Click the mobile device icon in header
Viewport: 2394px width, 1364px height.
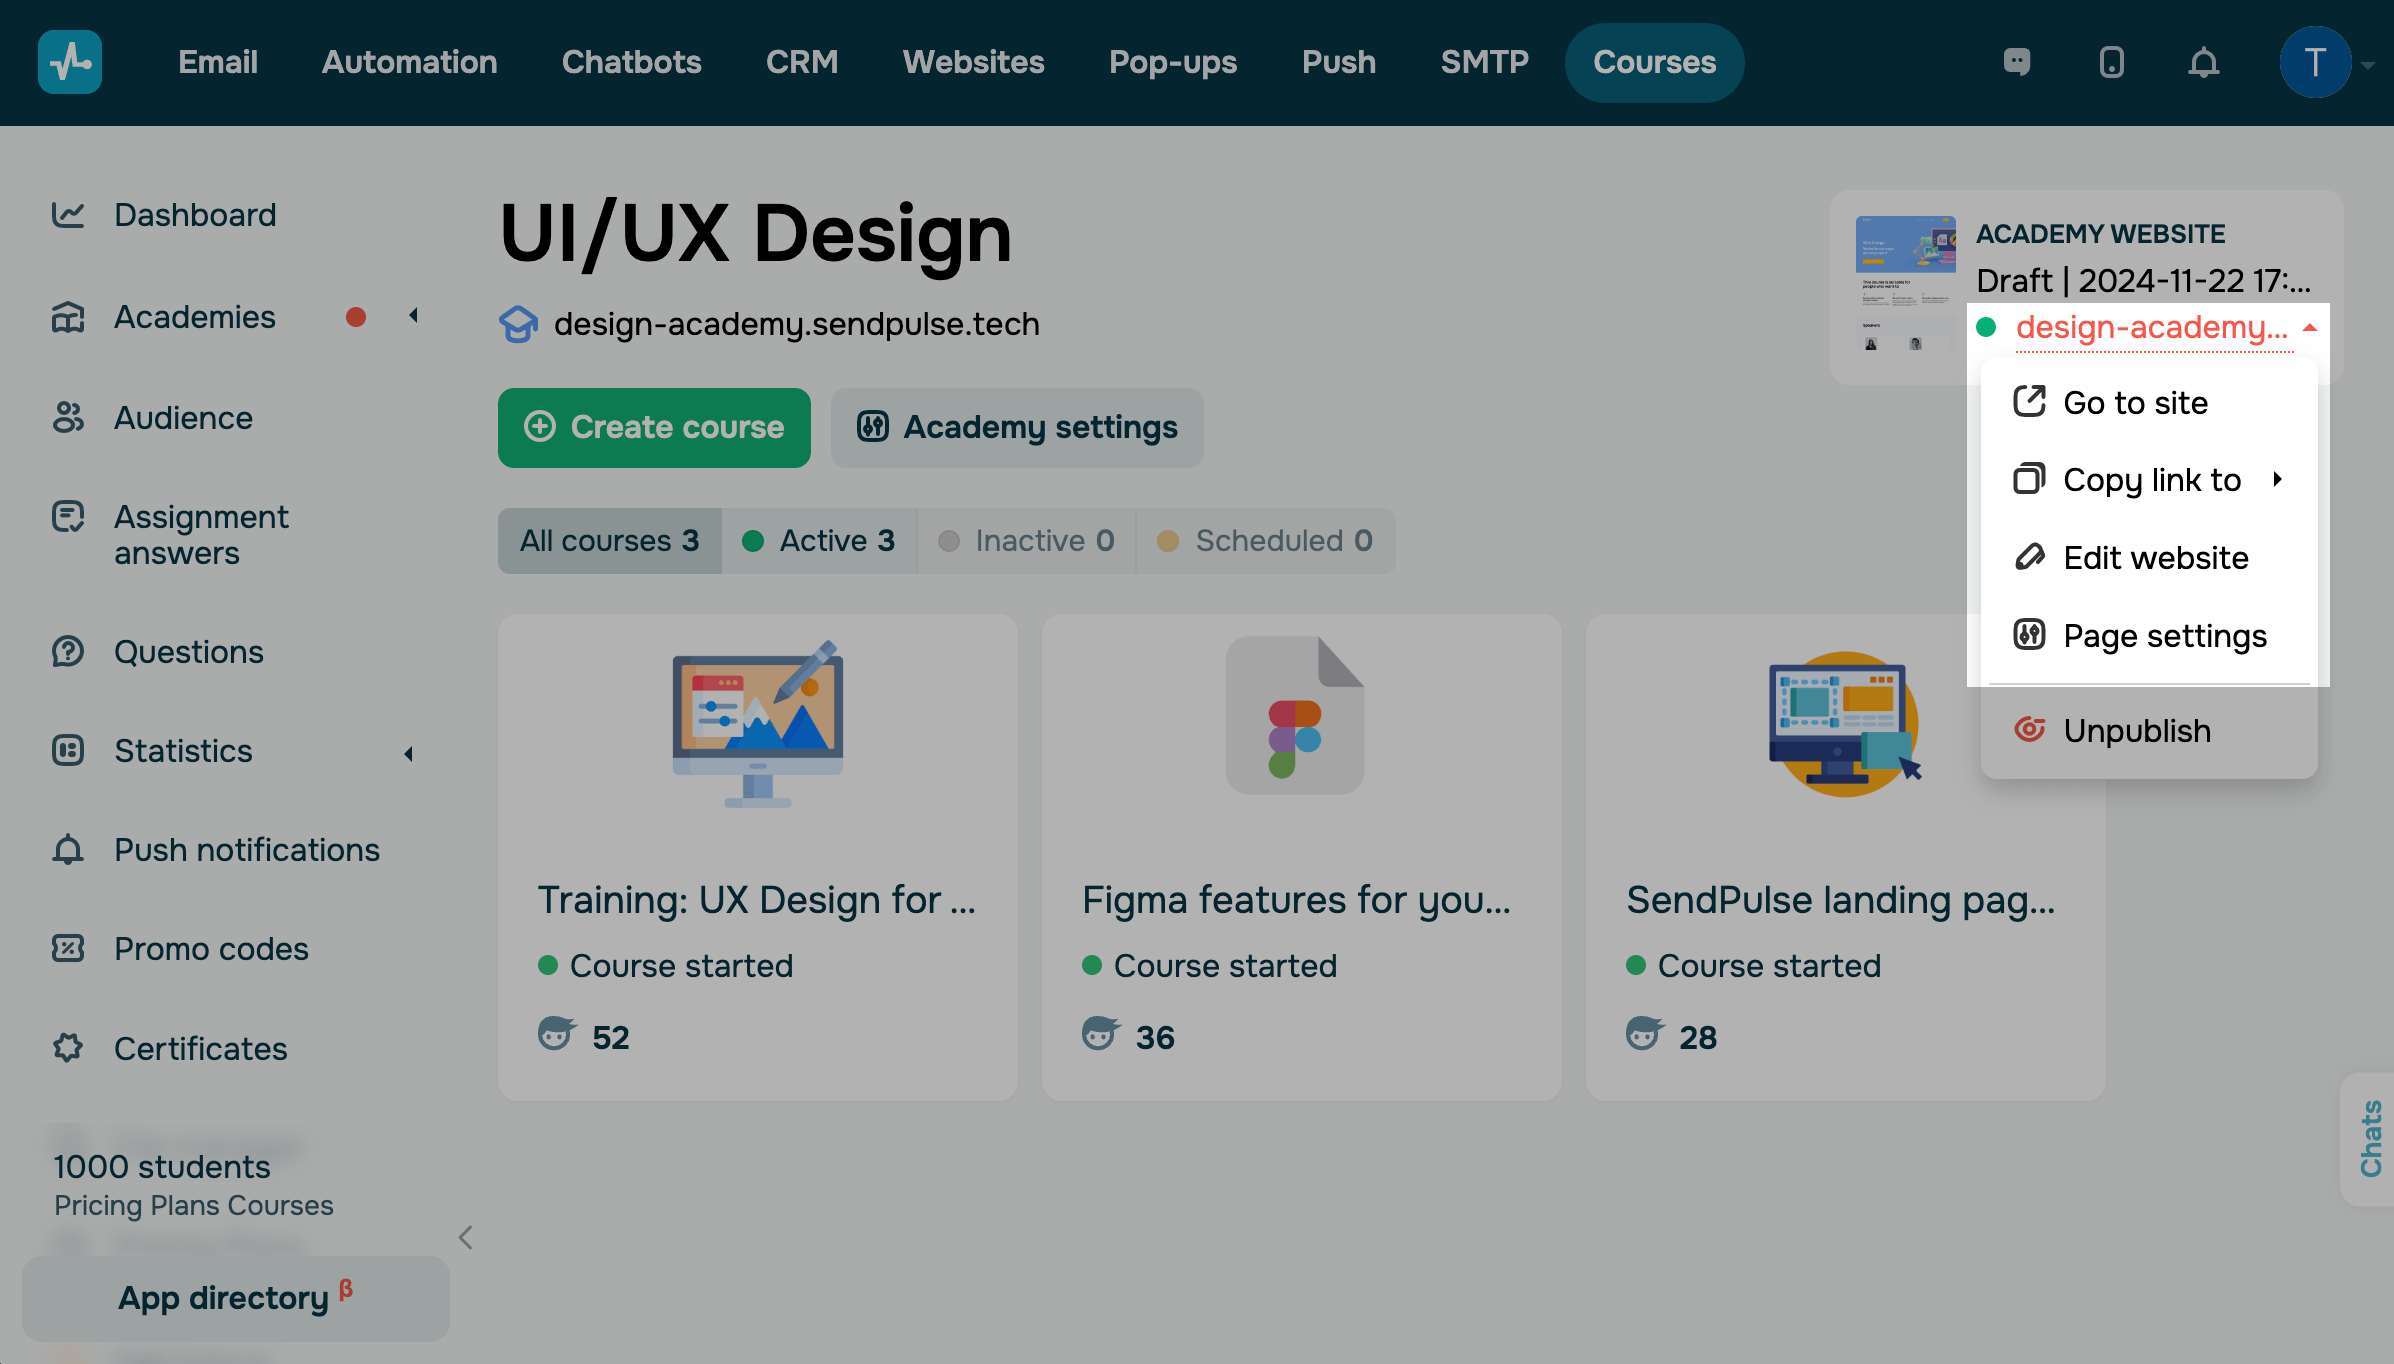[x=2111, y=63]
